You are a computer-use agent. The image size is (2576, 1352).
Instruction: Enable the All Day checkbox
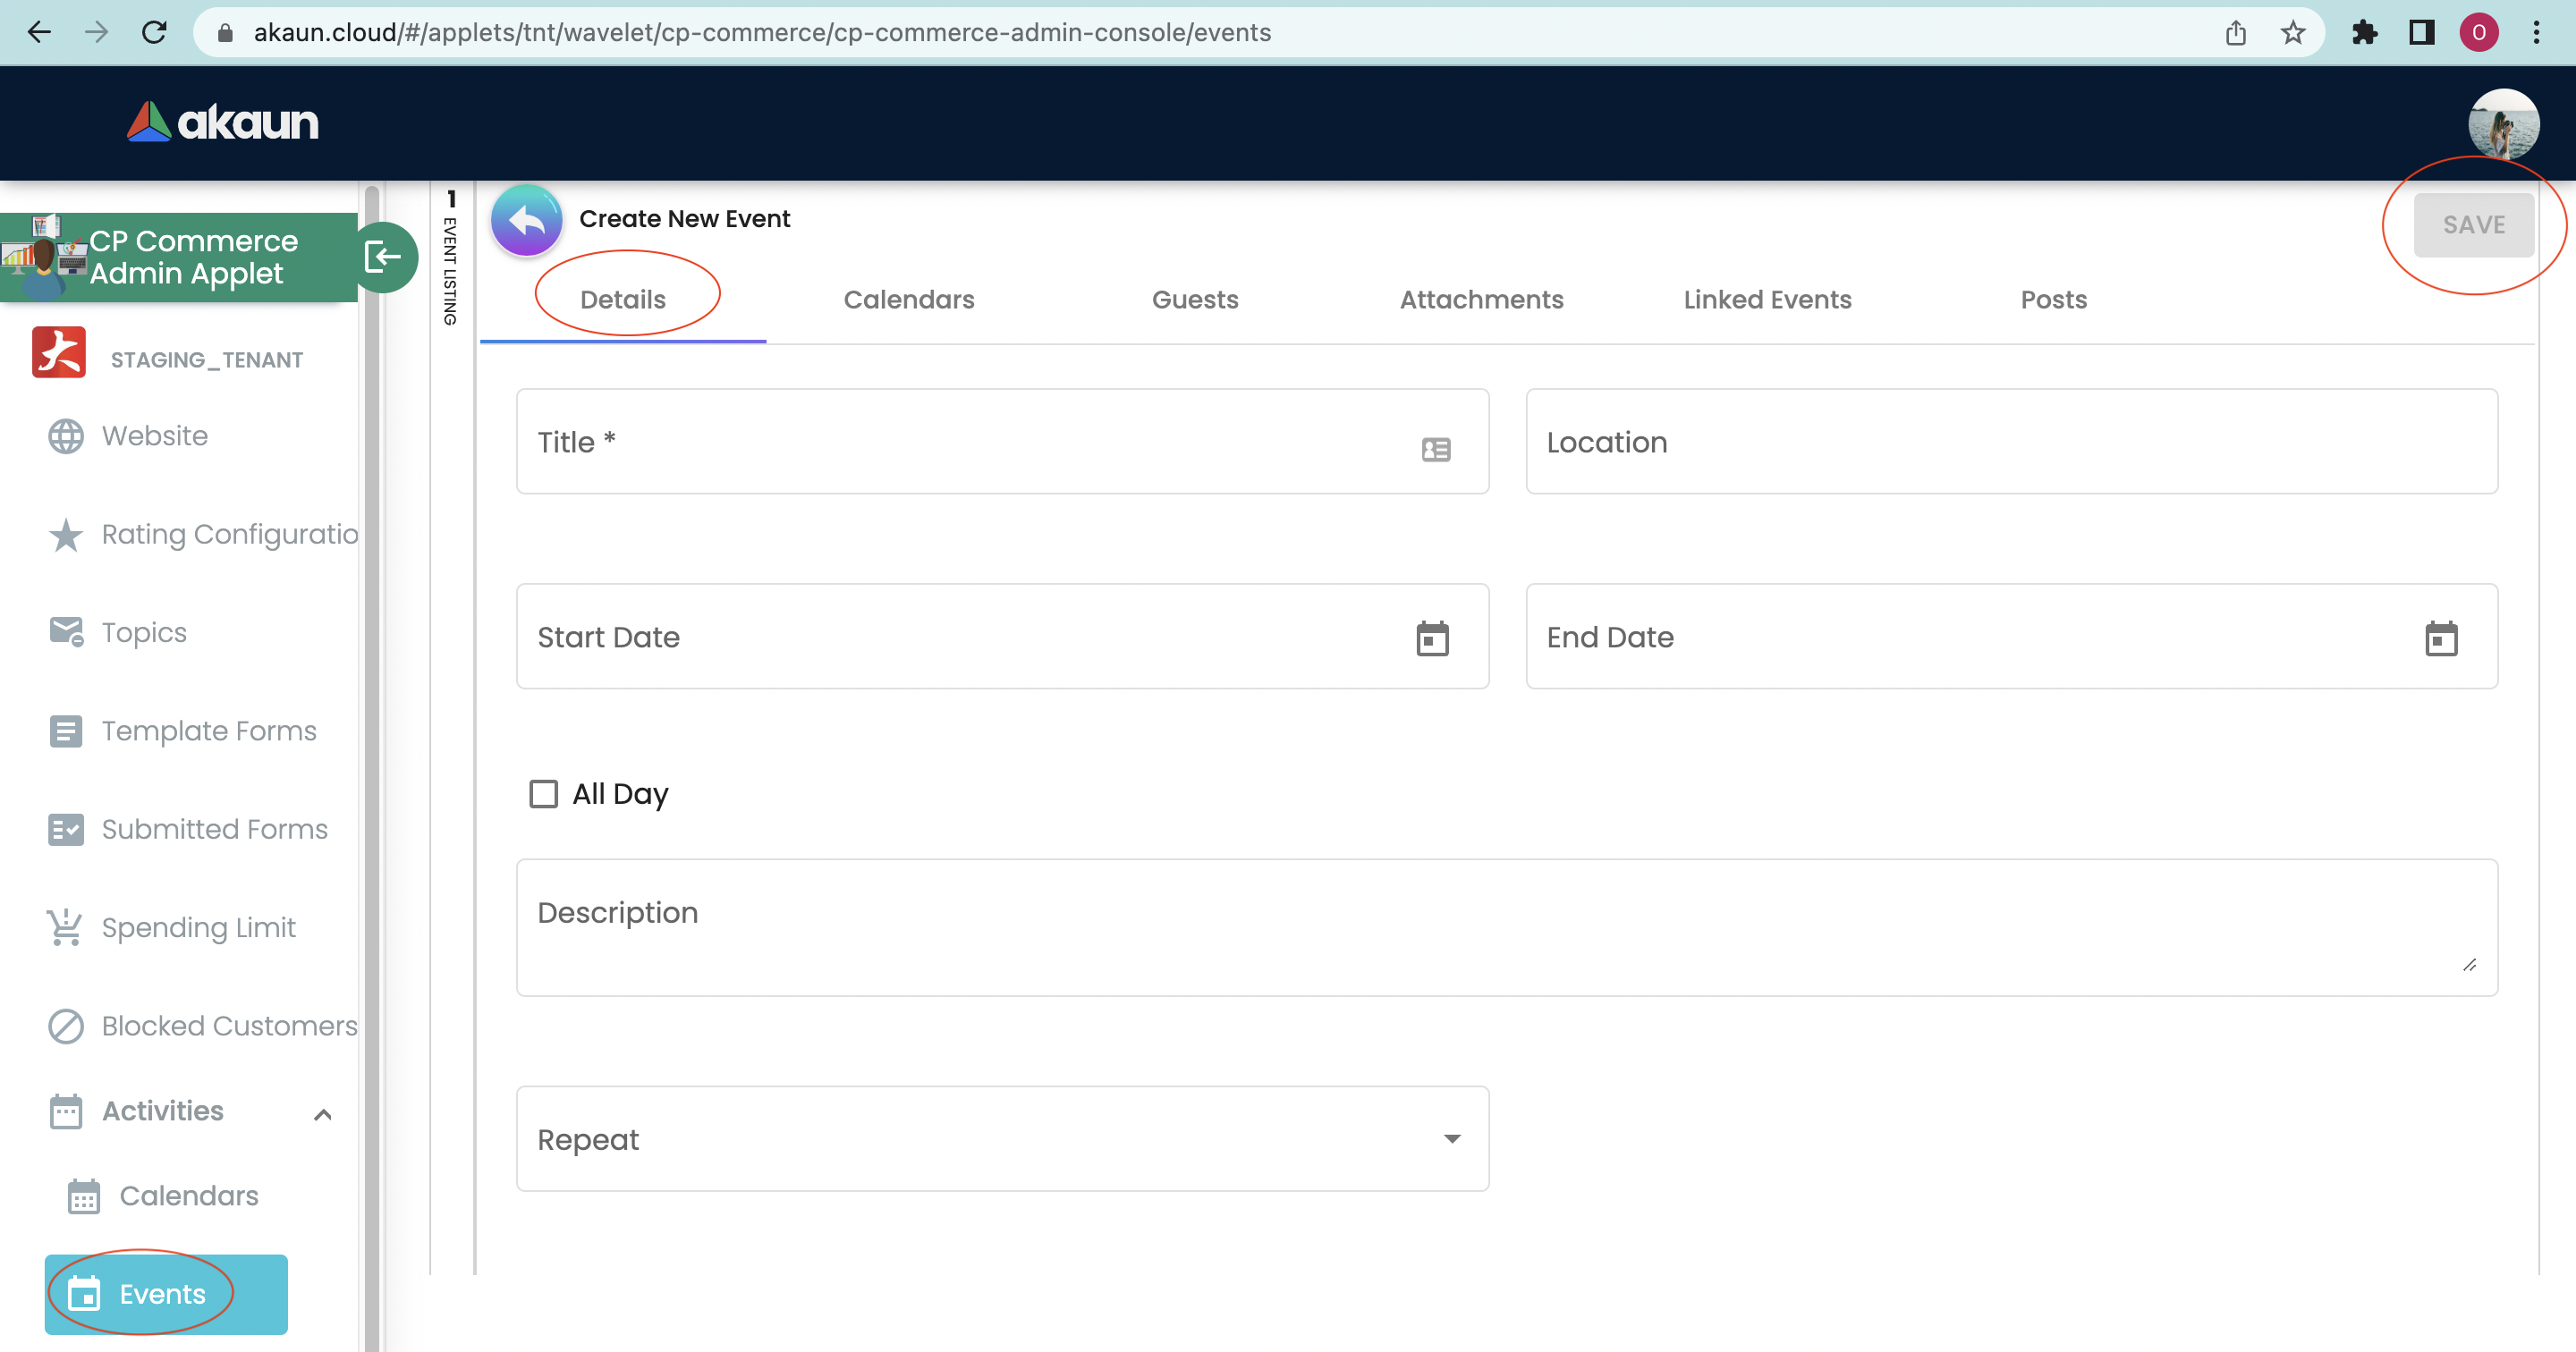(543, 794)
